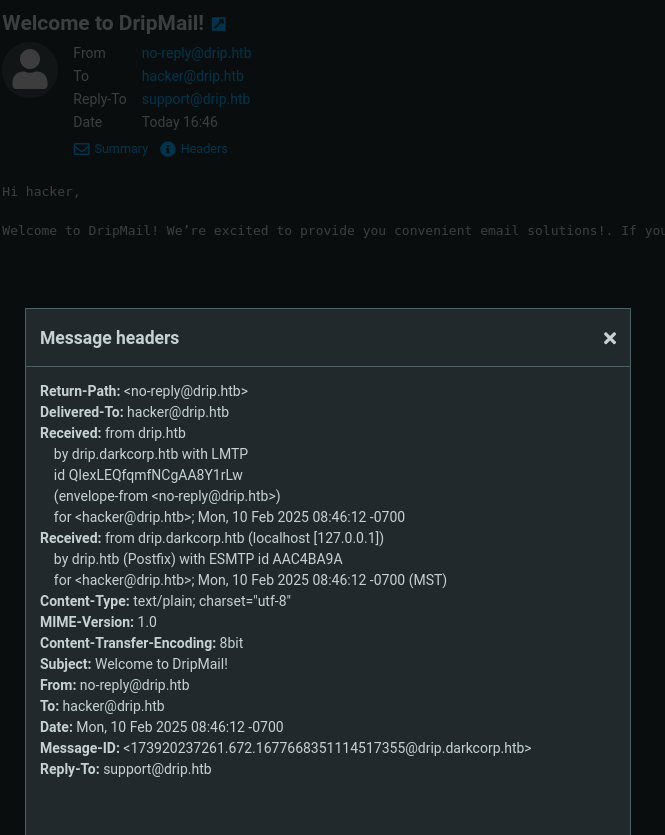Click the Content-Transfer-Encoding header line

pos(141,643)
